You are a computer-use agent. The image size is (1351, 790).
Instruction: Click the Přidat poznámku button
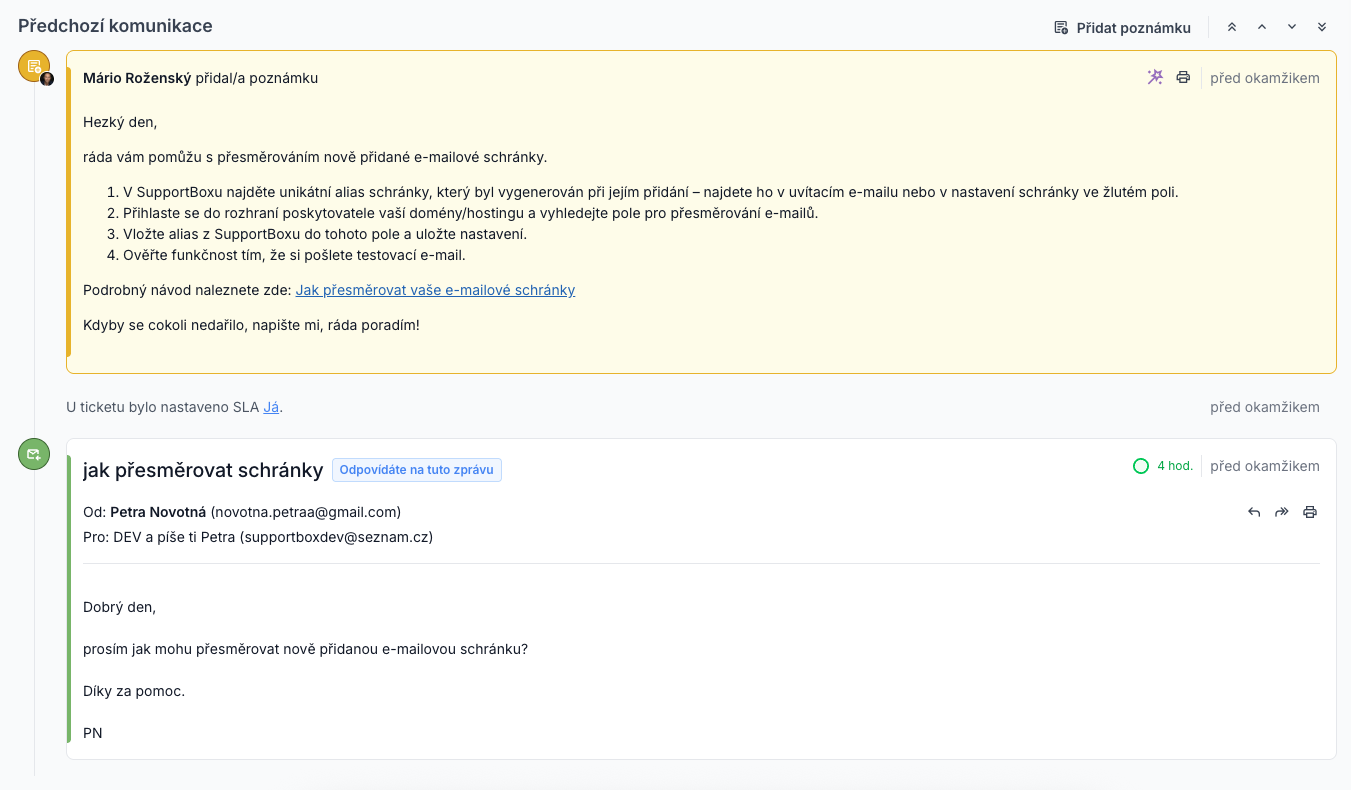1122,28
